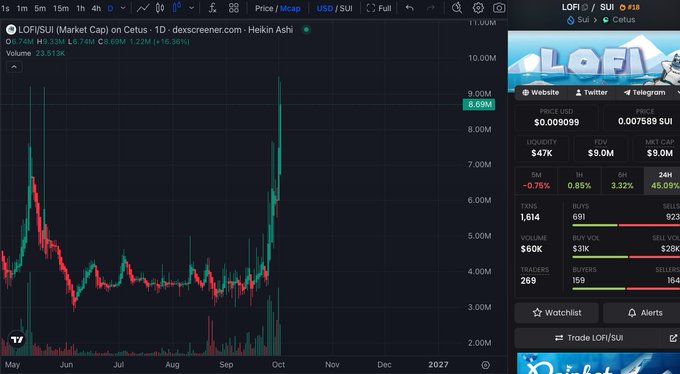Select the 4h timeframe
The image size is (680, 374).
point(96,8)
